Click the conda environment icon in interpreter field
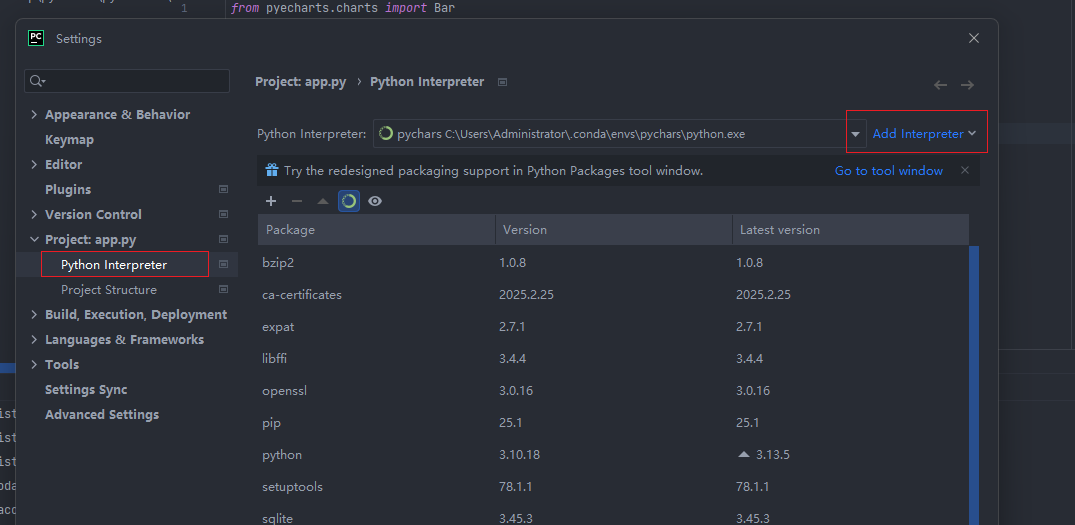Image resolution: width=1075 pixels, height=525 pixels. (386, 134)
